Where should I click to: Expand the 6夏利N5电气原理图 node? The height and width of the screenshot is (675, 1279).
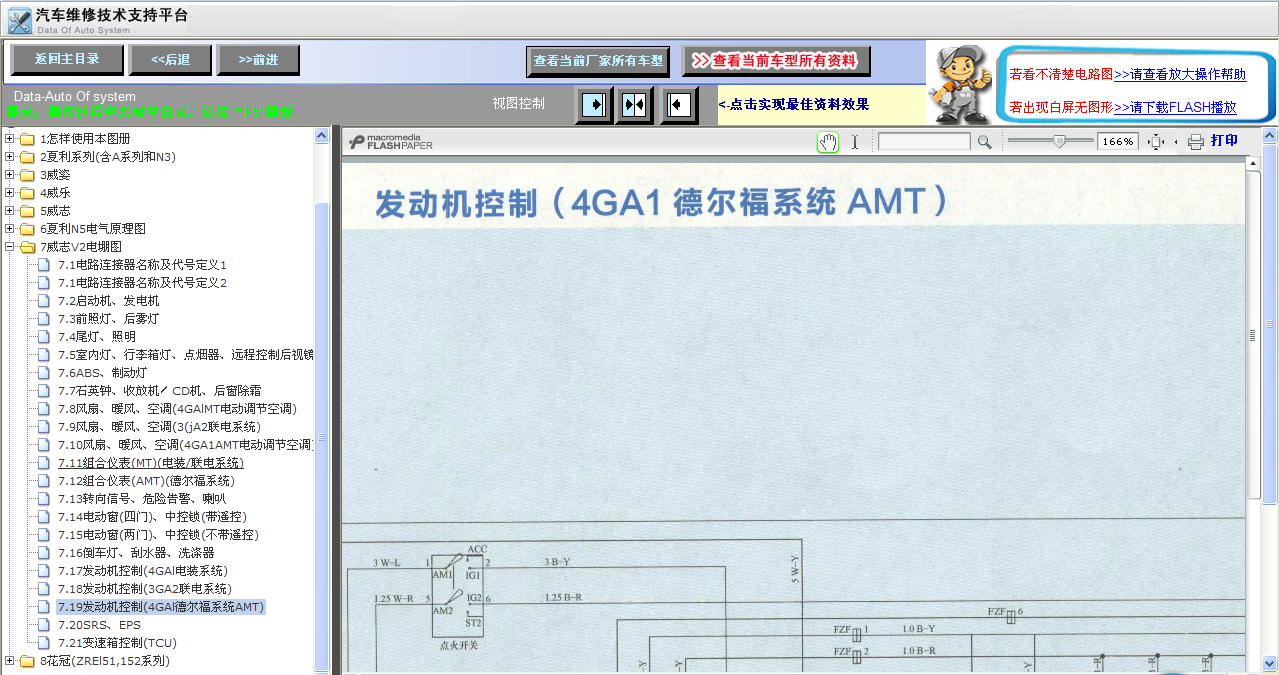pos(10,229)
